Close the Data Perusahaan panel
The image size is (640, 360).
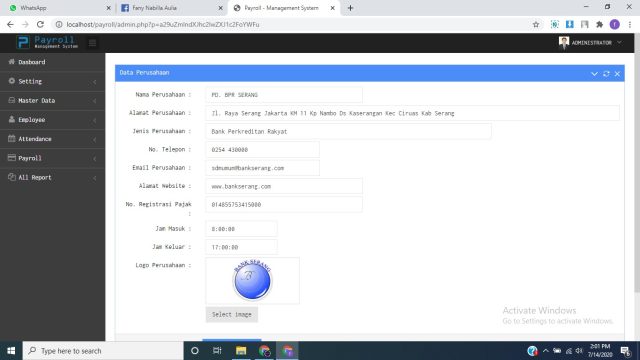pyautogui.click(x=617, y=73)
